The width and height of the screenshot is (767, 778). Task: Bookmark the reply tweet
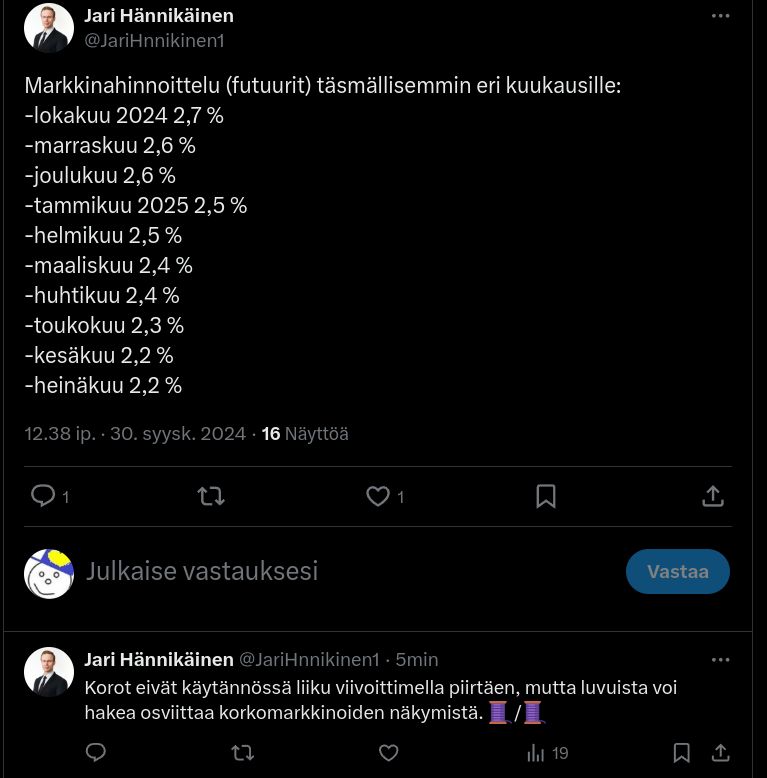(x=682, y=753)
